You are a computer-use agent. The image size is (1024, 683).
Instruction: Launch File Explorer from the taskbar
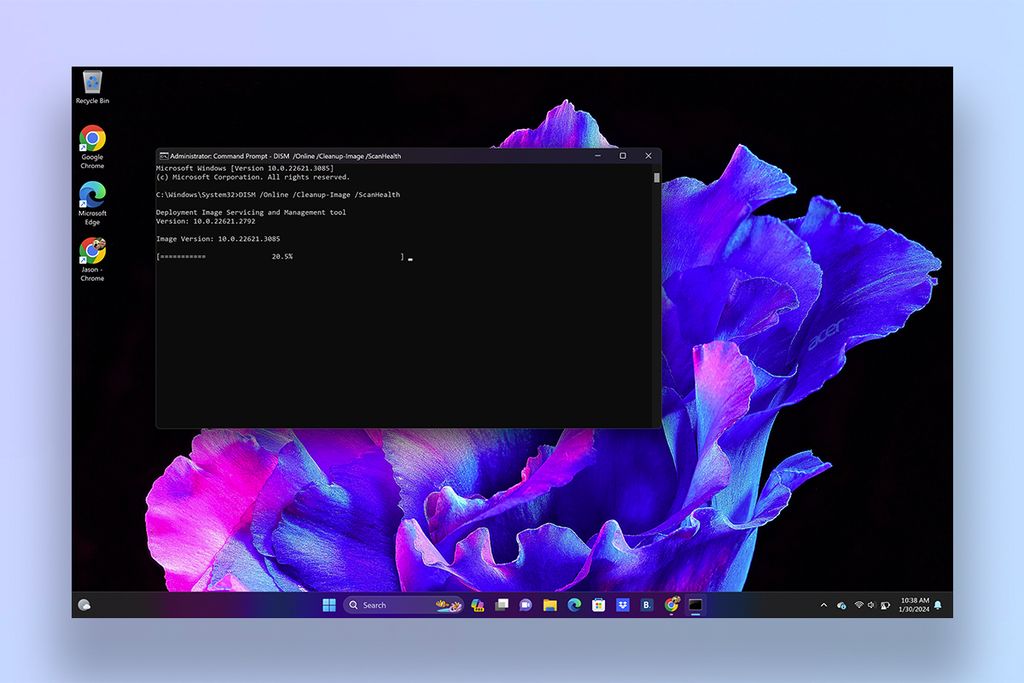pyautogui.click(x=549, y=605)
